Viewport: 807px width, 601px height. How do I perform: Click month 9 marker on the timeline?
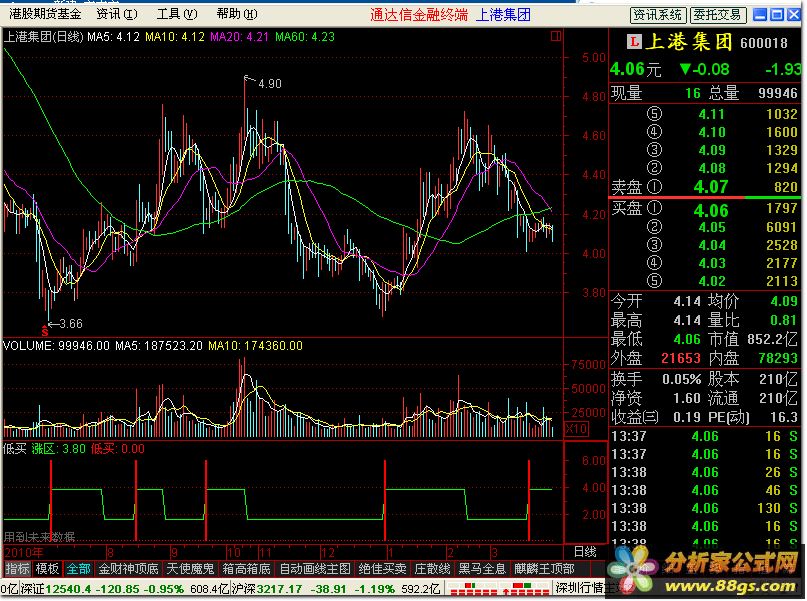174,553
